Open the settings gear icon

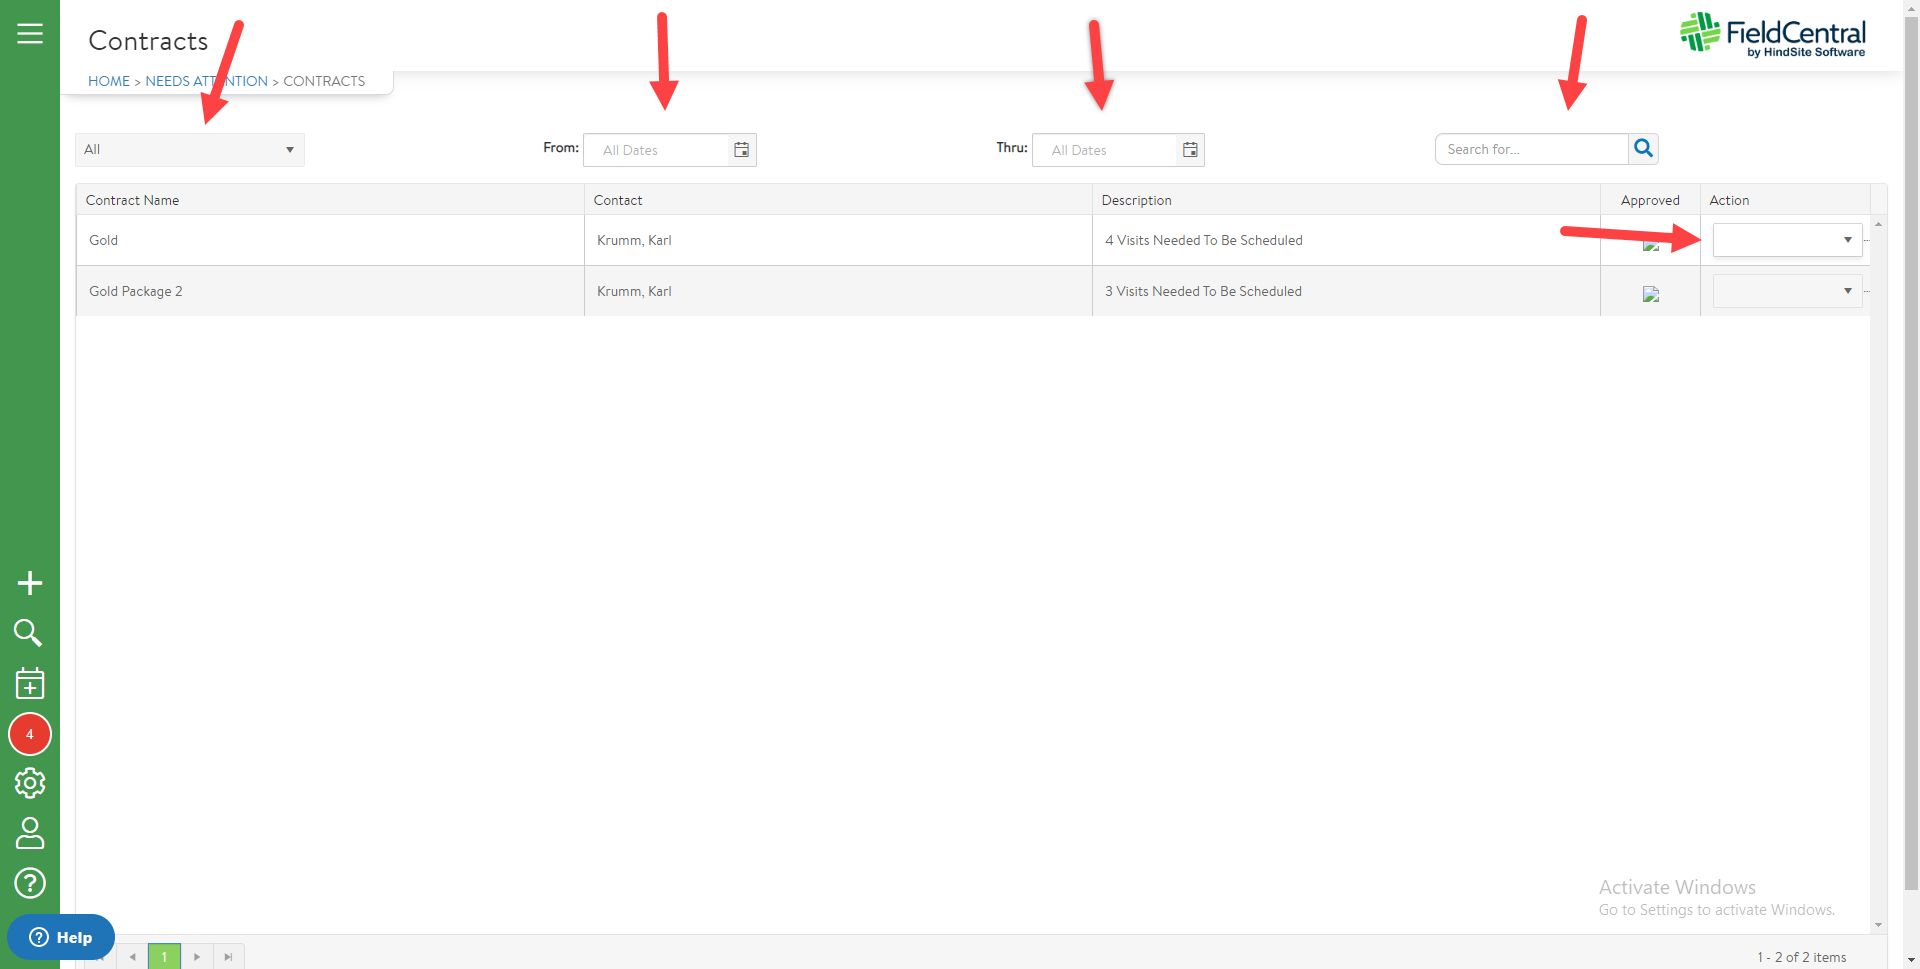click(30, 783)
